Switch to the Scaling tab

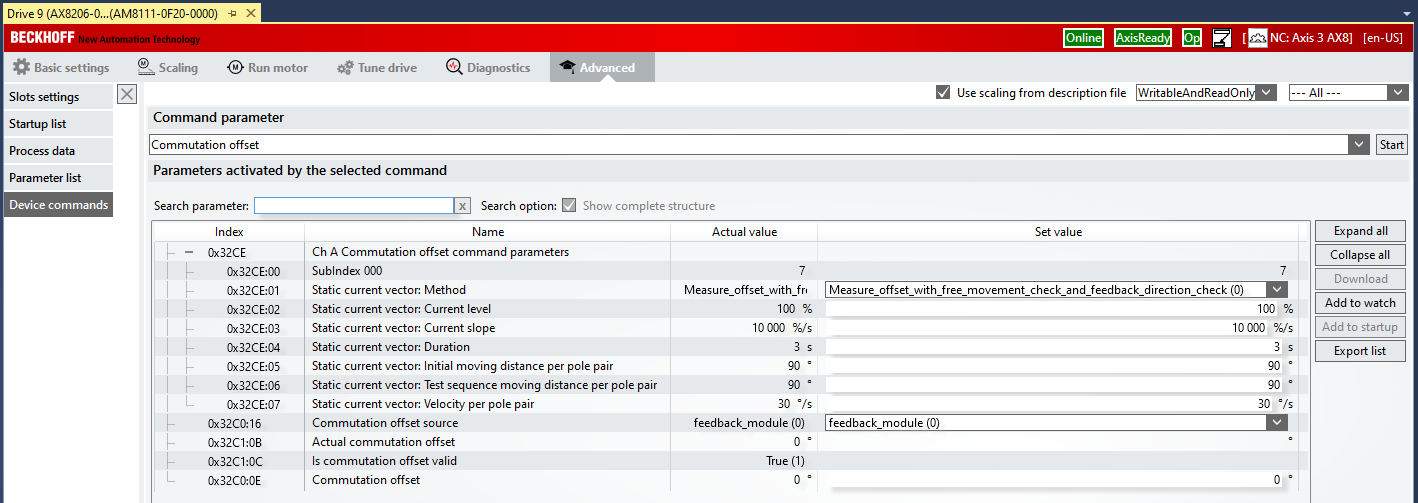(168, 68)
